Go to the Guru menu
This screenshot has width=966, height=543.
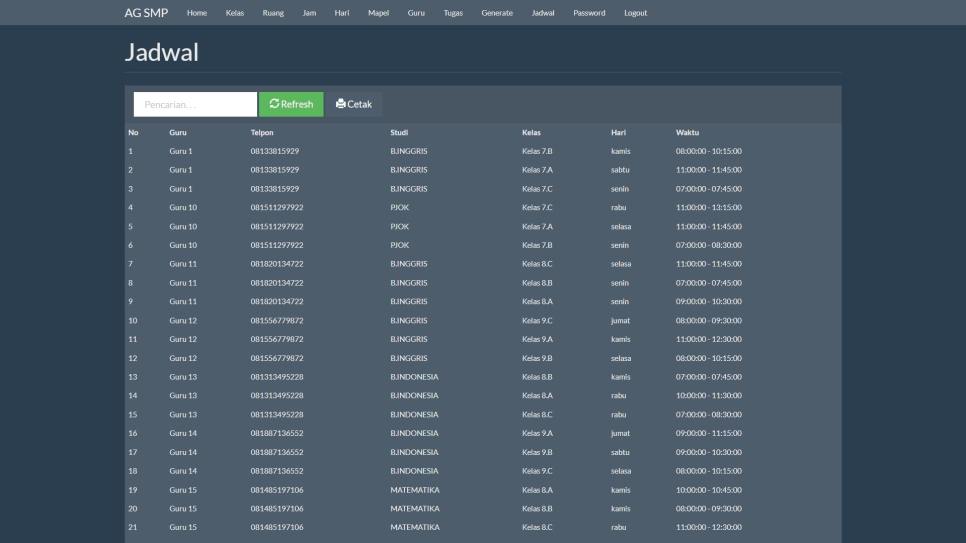(x=416, y=13)
